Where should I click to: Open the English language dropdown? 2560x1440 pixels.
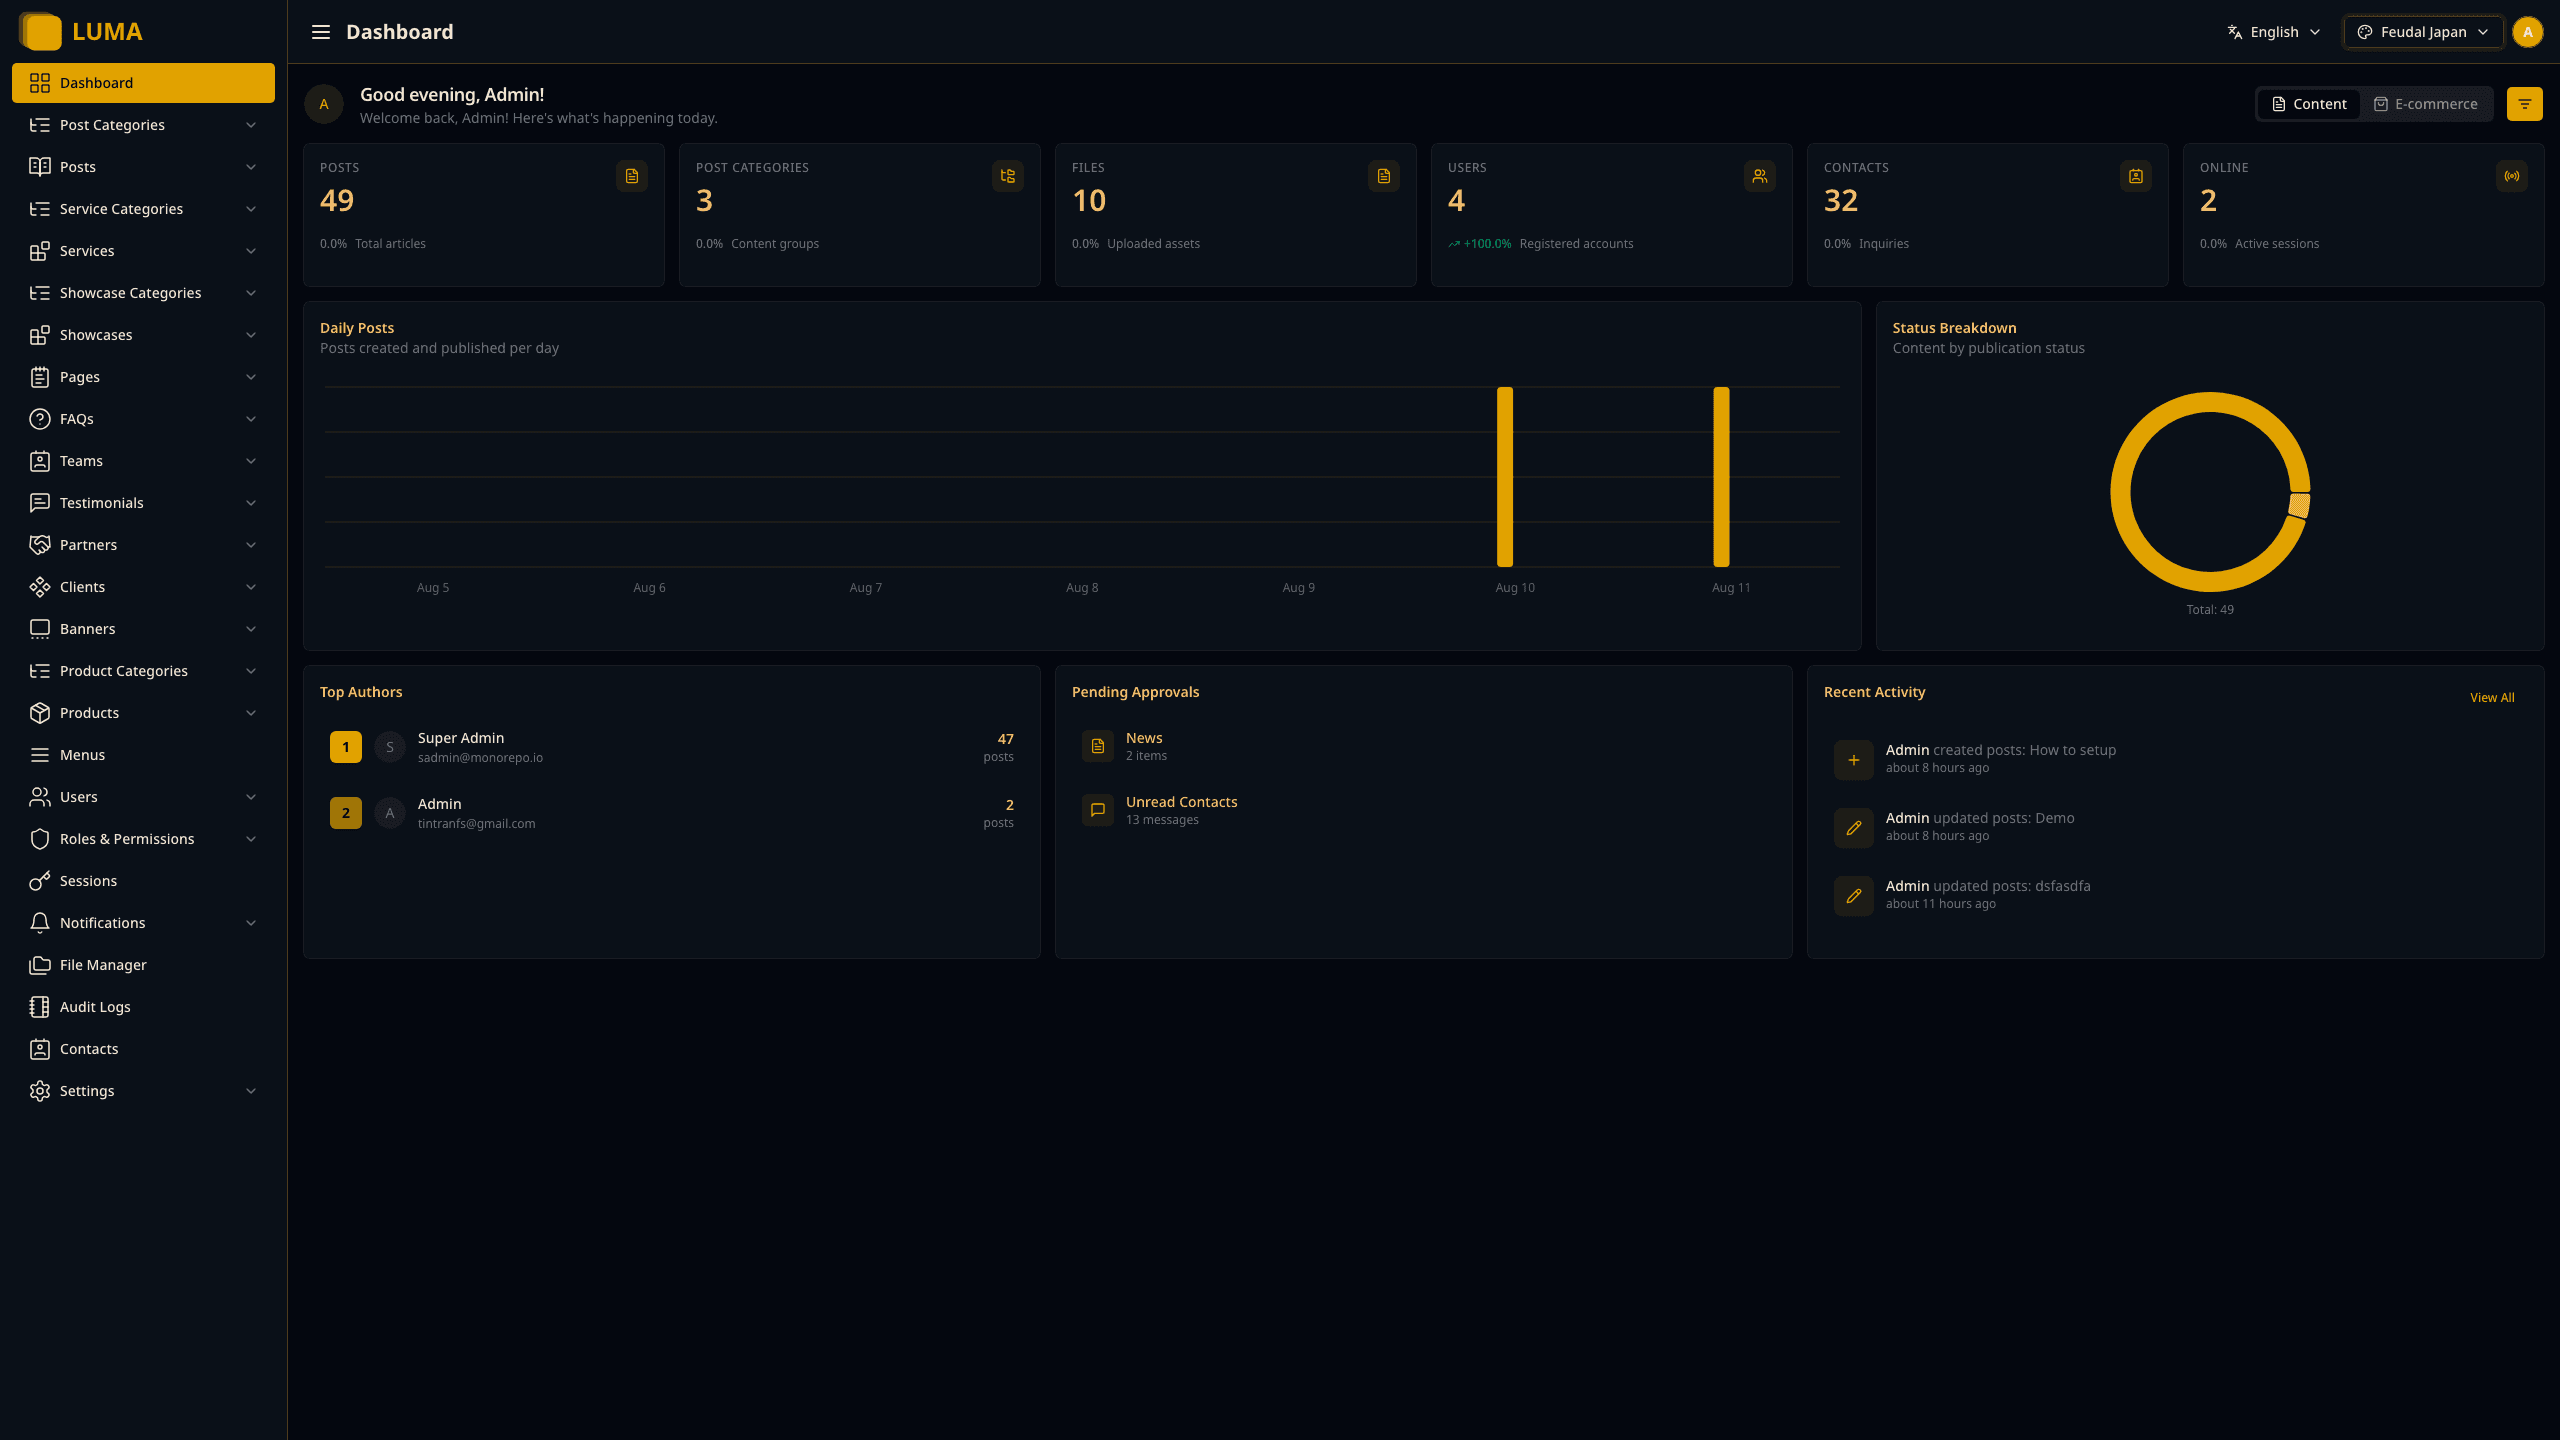(x=2273, y=32)
